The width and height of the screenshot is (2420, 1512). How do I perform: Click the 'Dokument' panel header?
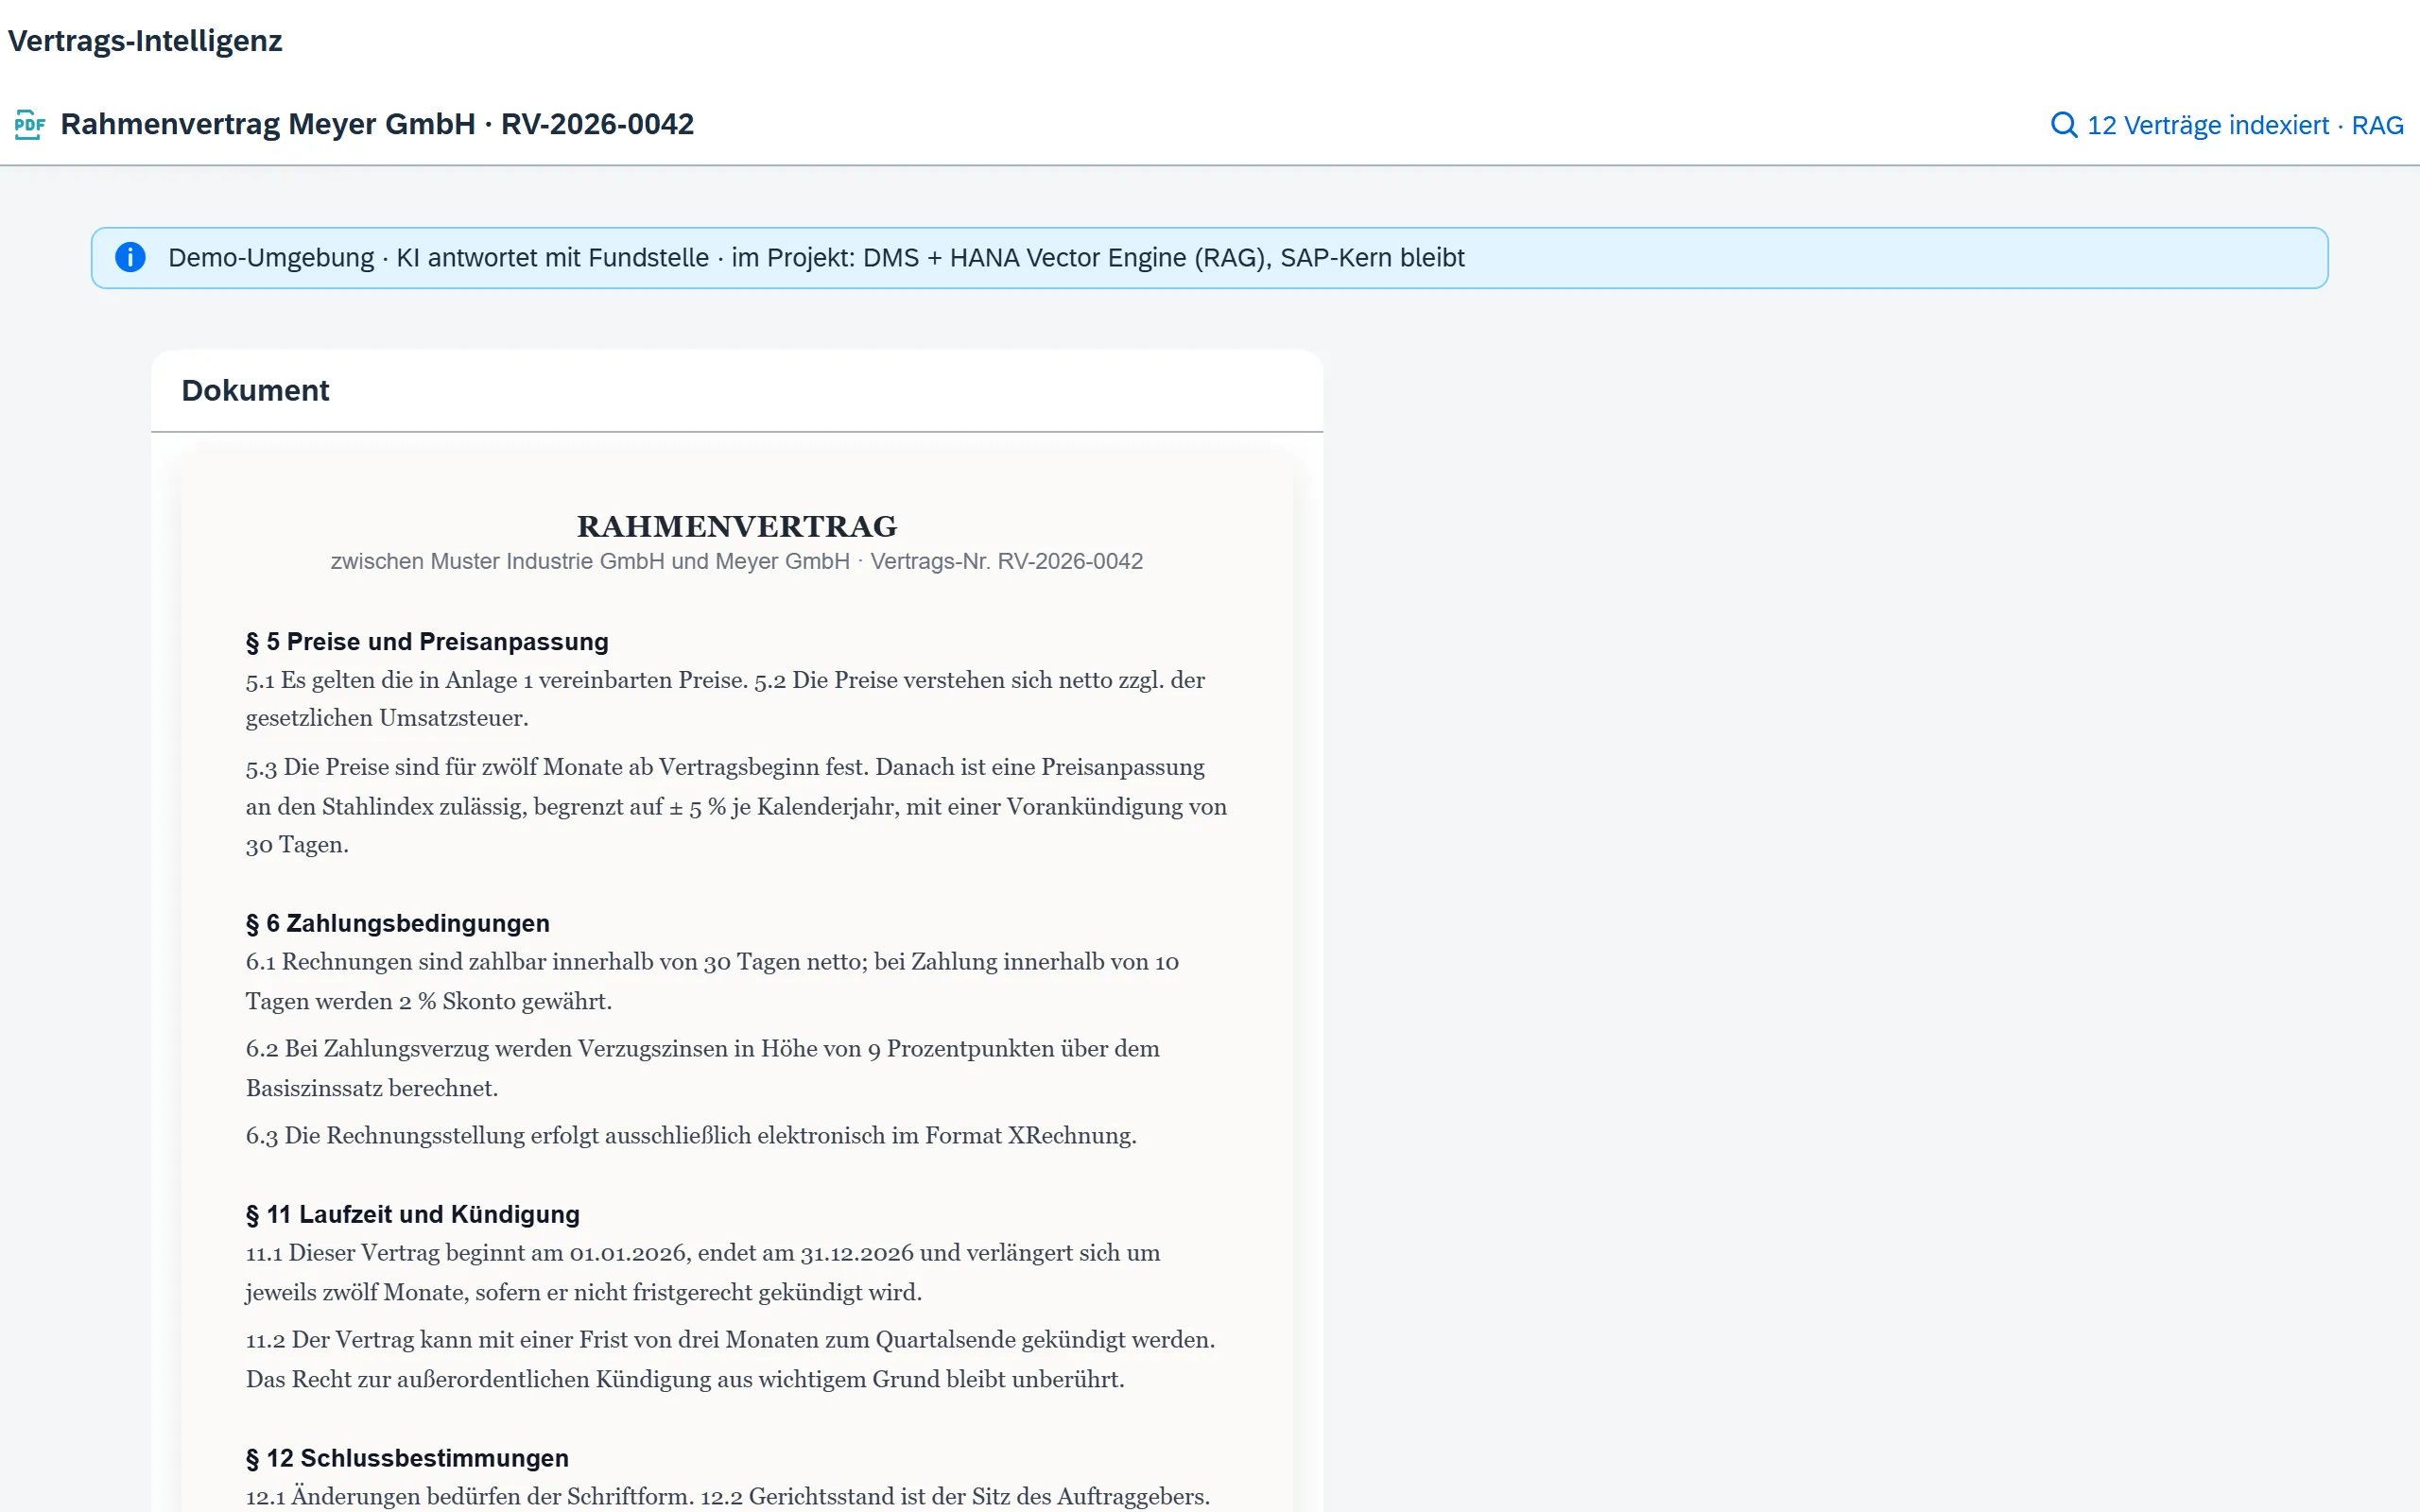(255, 390)
